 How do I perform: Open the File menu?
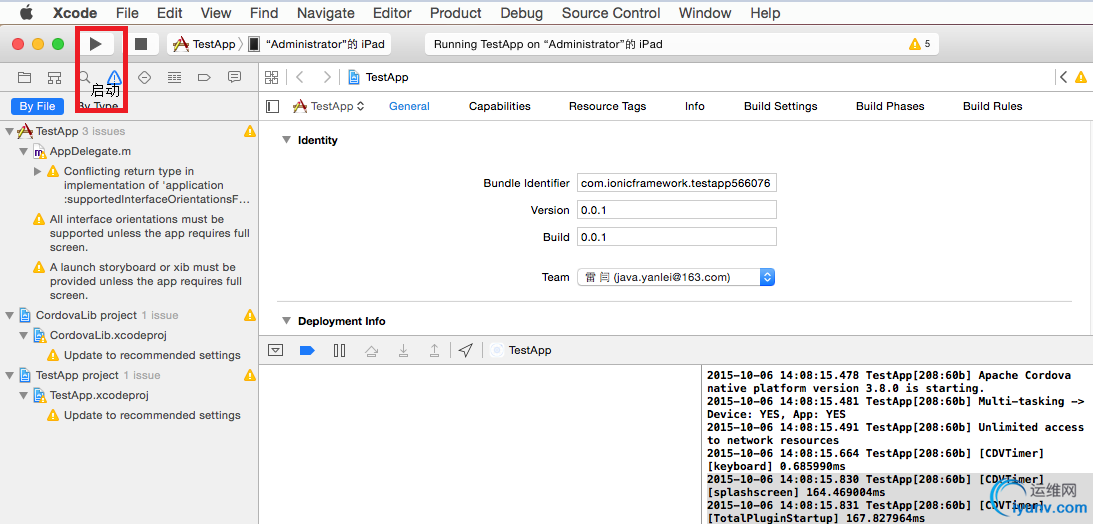pos(128,13)
